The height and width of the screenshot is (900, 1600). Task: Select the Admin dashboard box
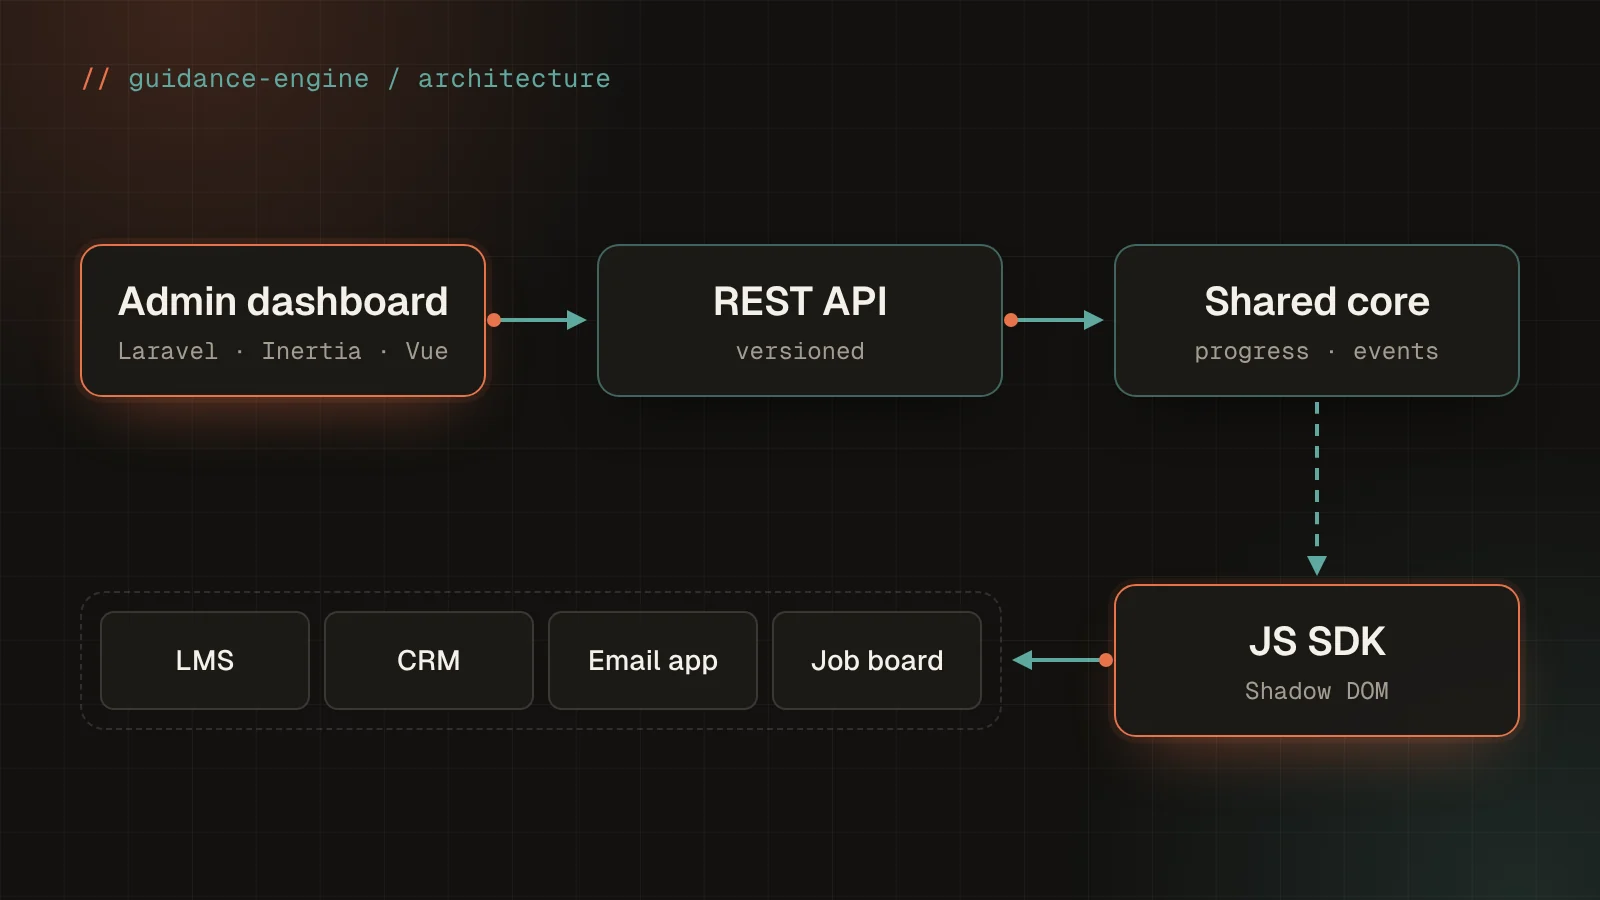pyautogui.click(x=283, y=320)
